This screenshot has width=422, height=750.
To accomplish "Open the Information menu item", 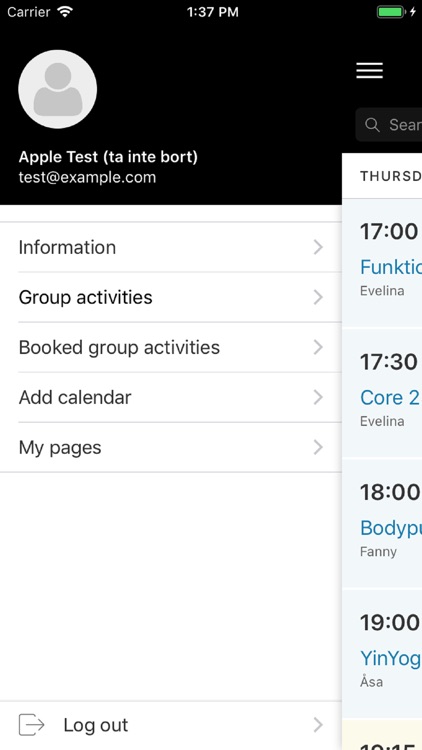I will (x=171, y=247).
